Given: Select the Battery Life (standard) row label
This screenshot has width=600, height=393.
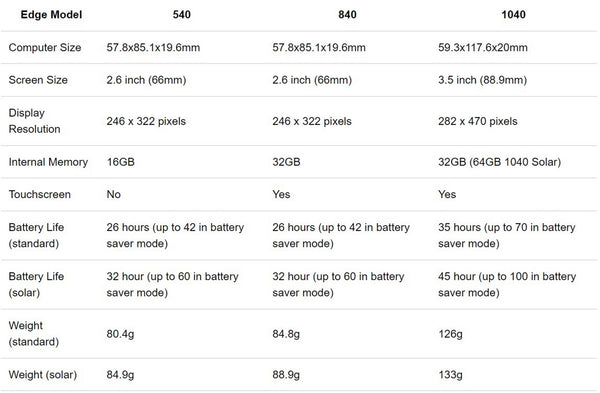Looking at the screenshot, I should tap(36, 235).
